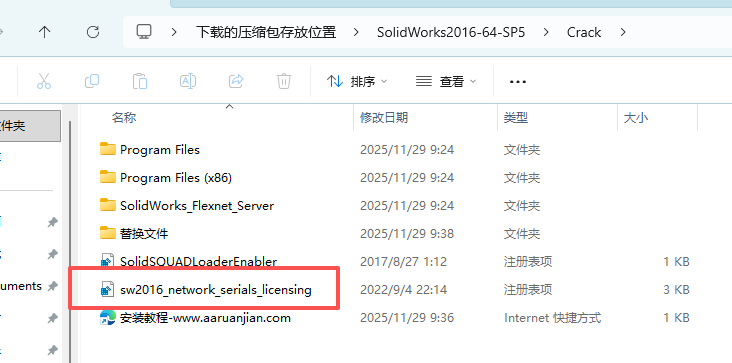Select the Program Files folder icon
The height and width of the screenshot is (363, 732).
(x=108, y=149)
